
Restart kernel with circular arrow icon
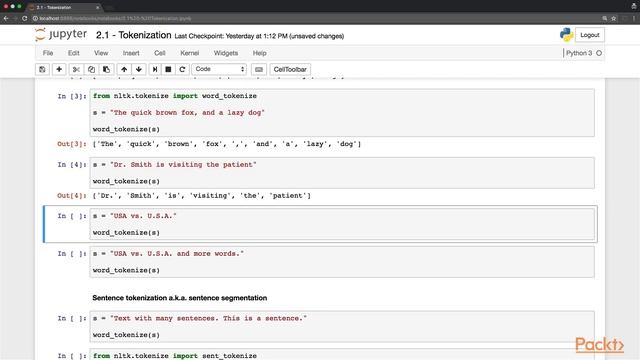coord(182,69)
